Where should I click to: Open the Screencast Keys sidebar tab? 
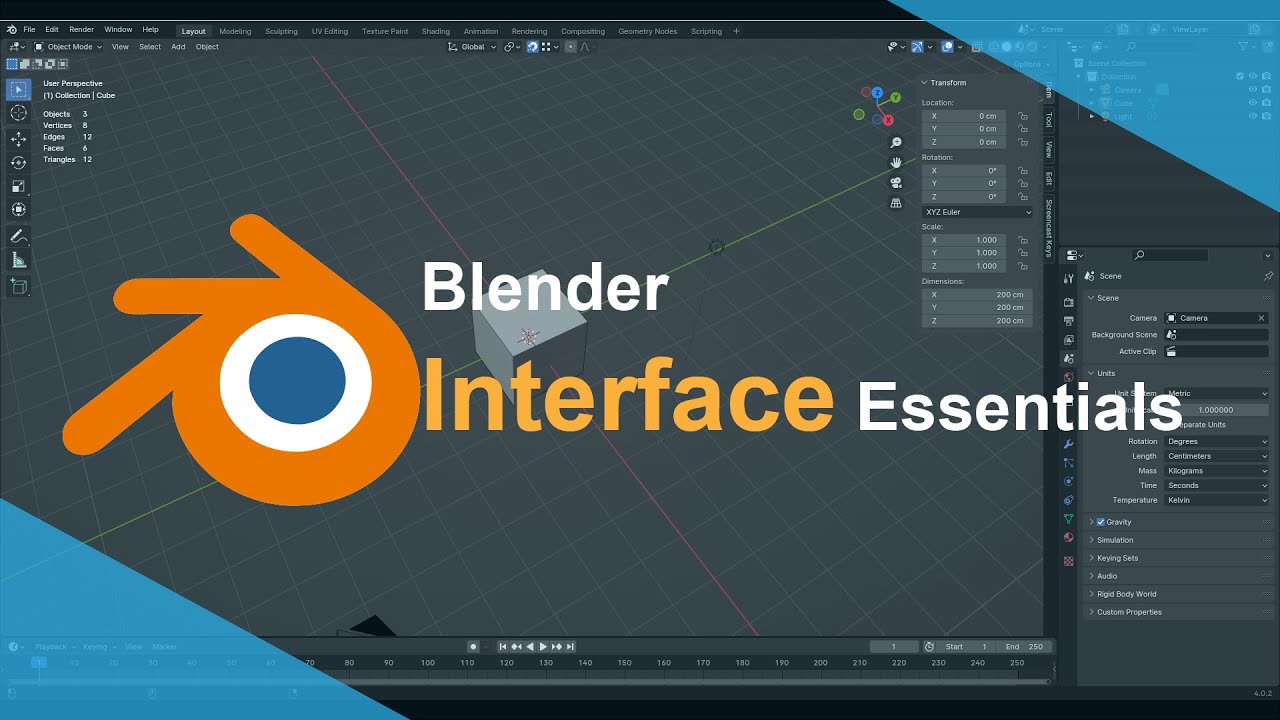pyautogui.click(x=1048, y=228)
